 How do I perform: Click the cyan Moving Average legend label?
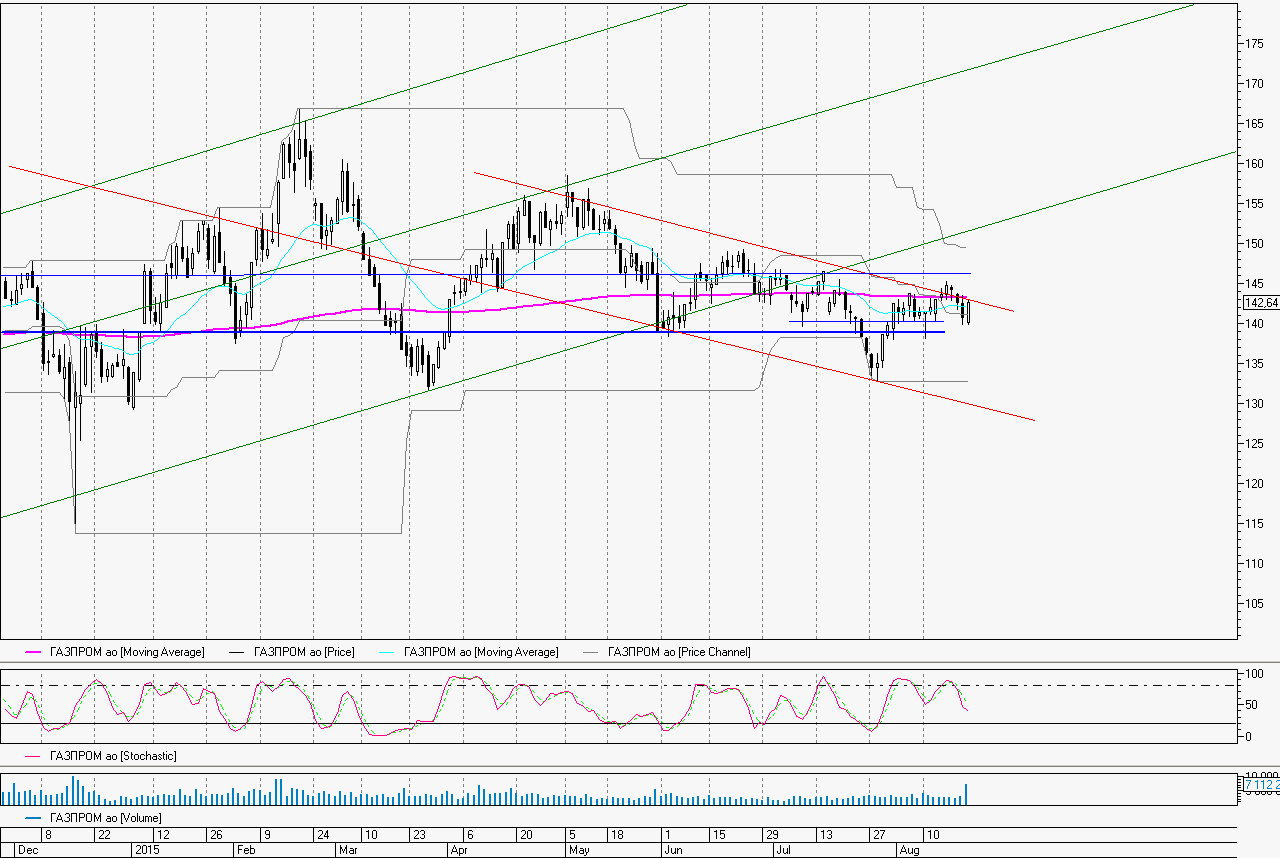coord(481,652)
